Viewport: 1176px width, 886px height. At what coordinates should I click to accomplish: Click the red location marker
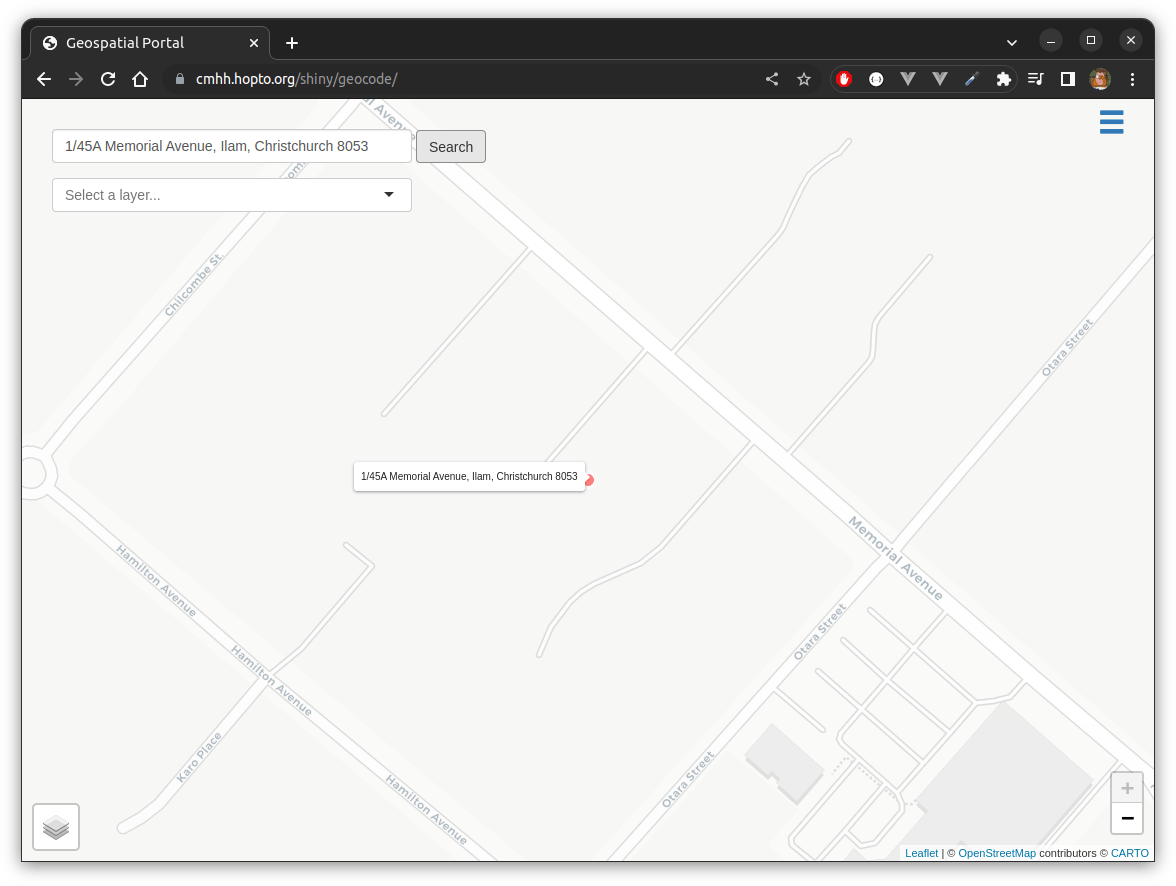[590, 480]
